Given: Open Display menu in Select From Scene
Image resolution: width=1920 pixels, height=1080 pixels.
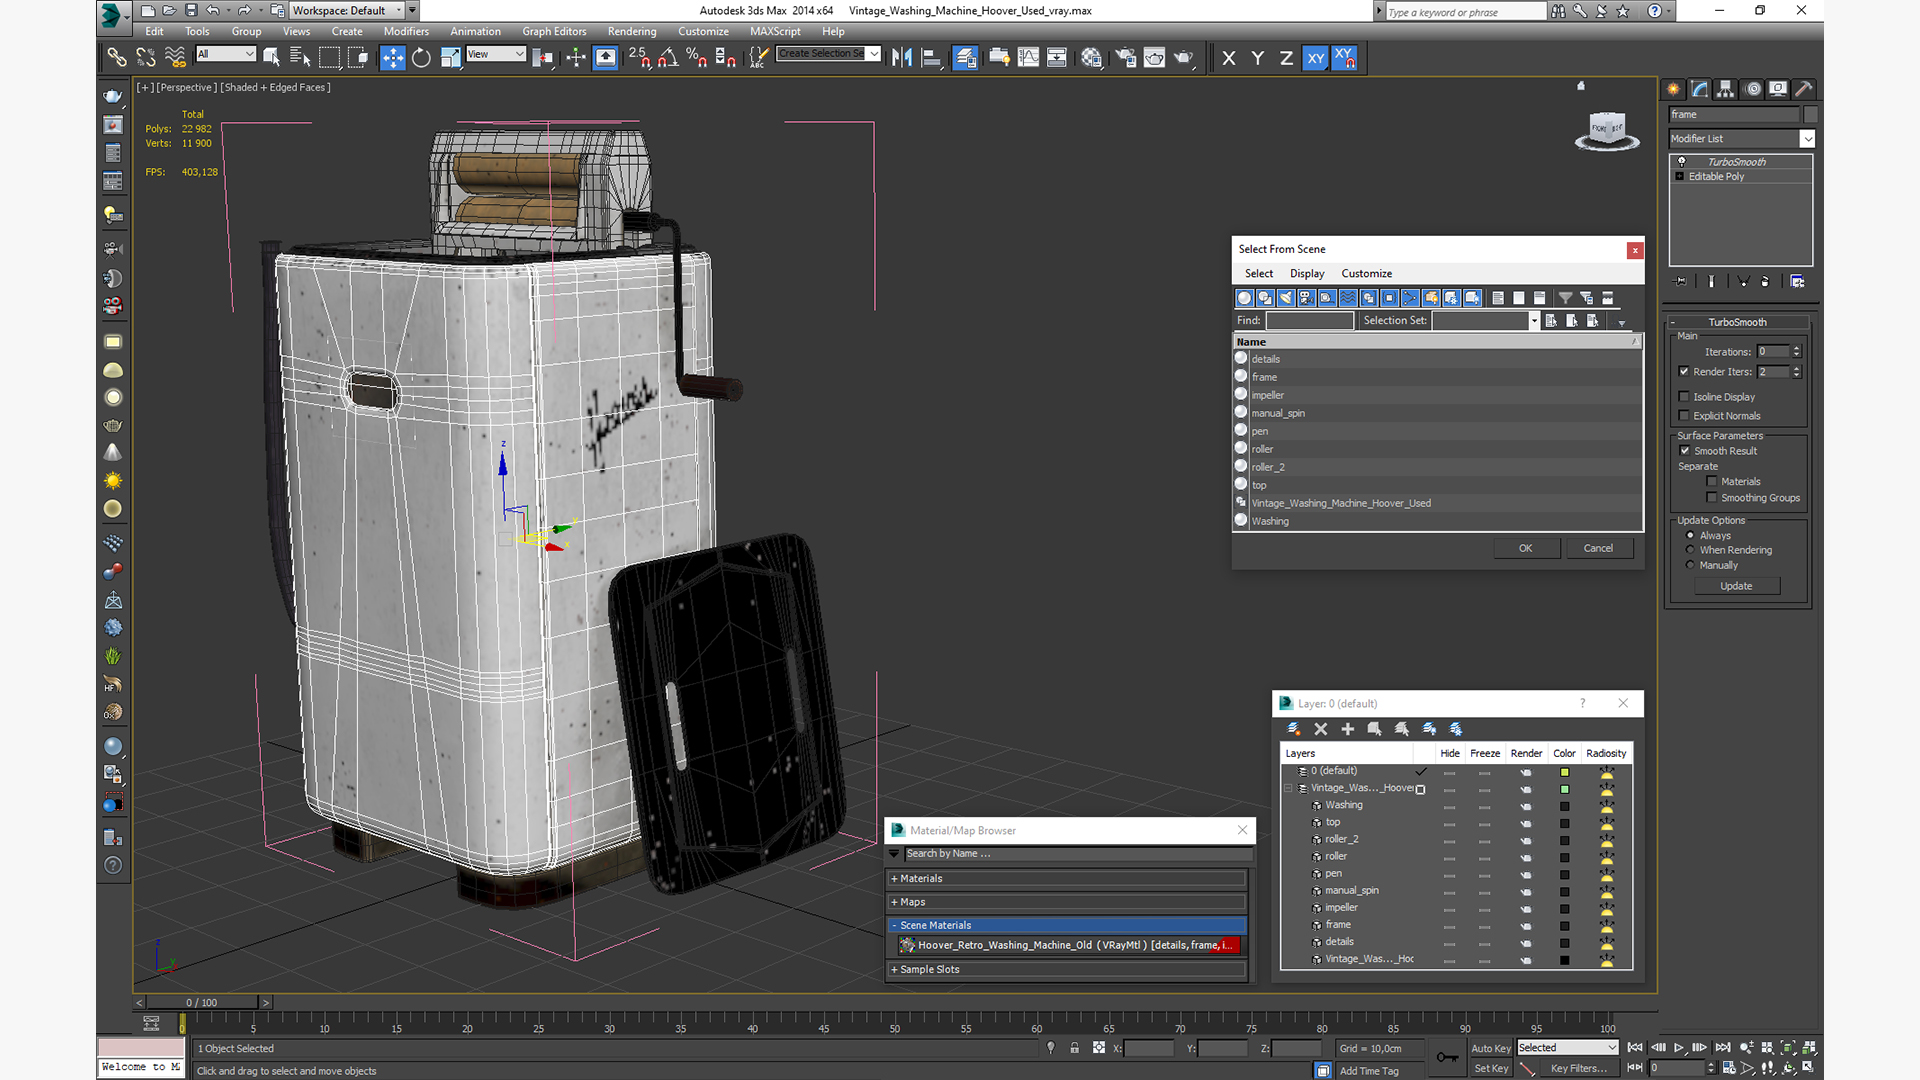Looking at the screenshot, I should coord(1307,274).
